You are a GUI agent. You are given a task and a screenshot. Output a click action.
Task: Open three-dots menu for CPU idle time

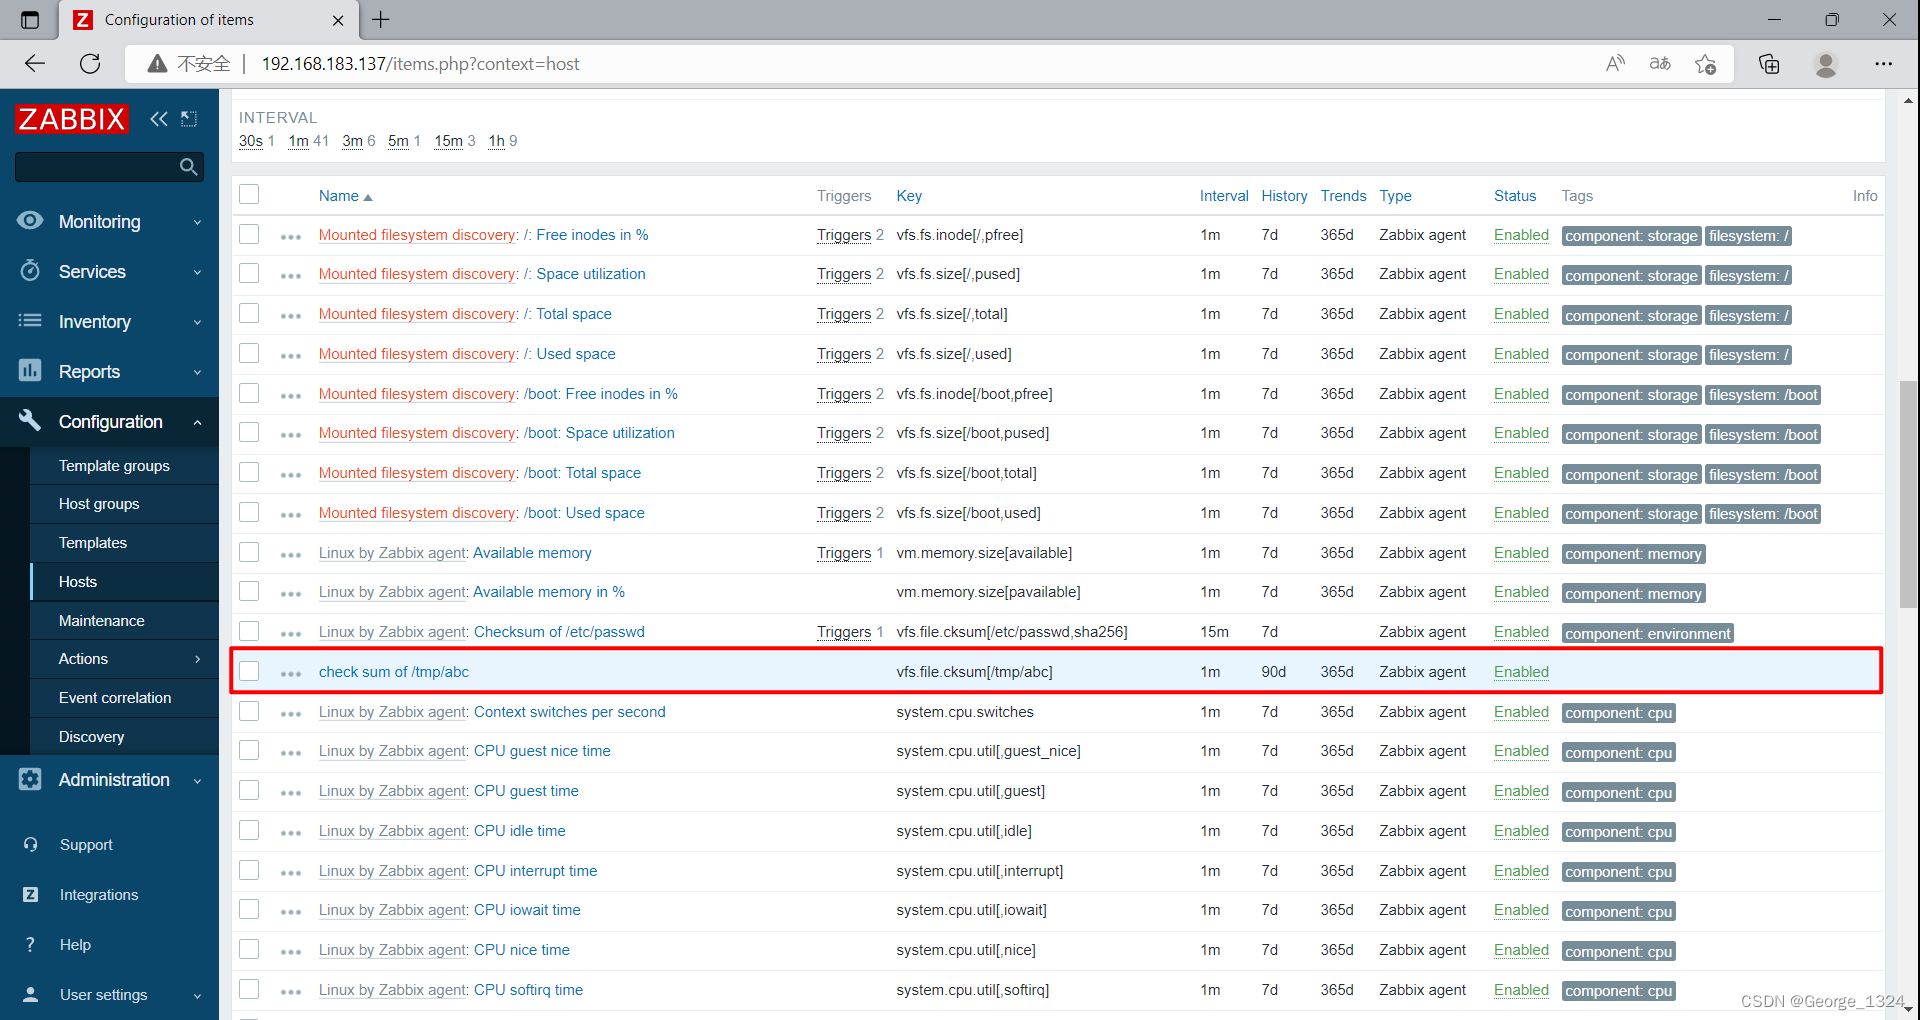pos(291,833)
